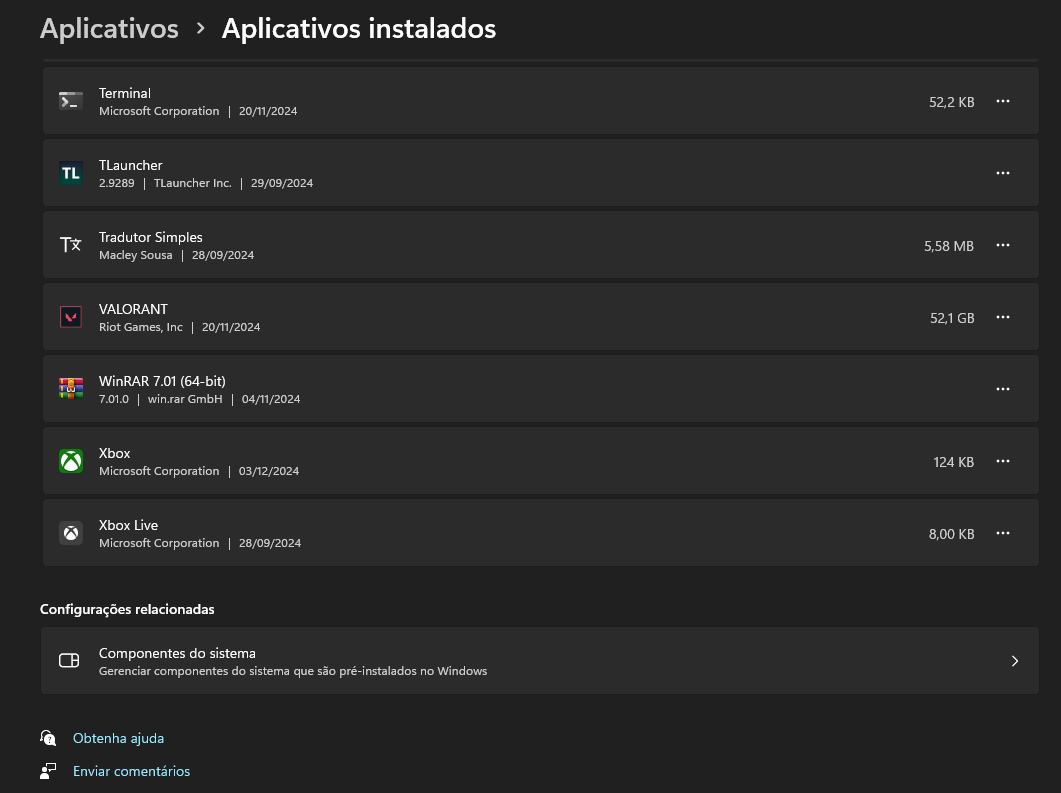Image resolution: width=1061 pixels, height=793 pixels.
Task: Click the Componentes do sistema icon
Action: coord(69,660)
